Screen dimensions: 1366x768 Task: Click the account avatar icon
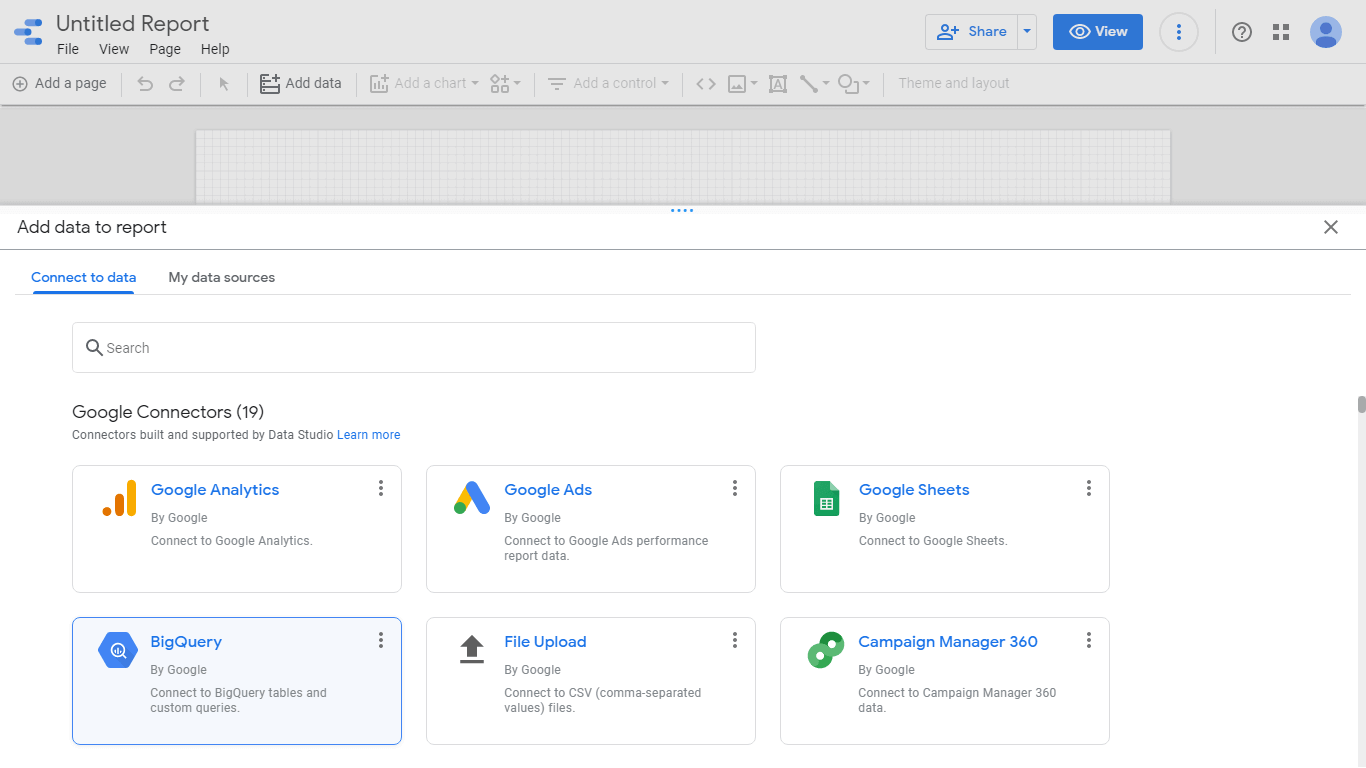coord(1326,32)
